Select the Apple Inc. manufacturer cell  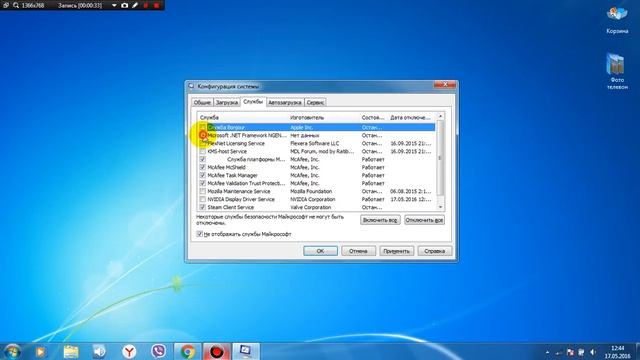(x=302, y=127)
